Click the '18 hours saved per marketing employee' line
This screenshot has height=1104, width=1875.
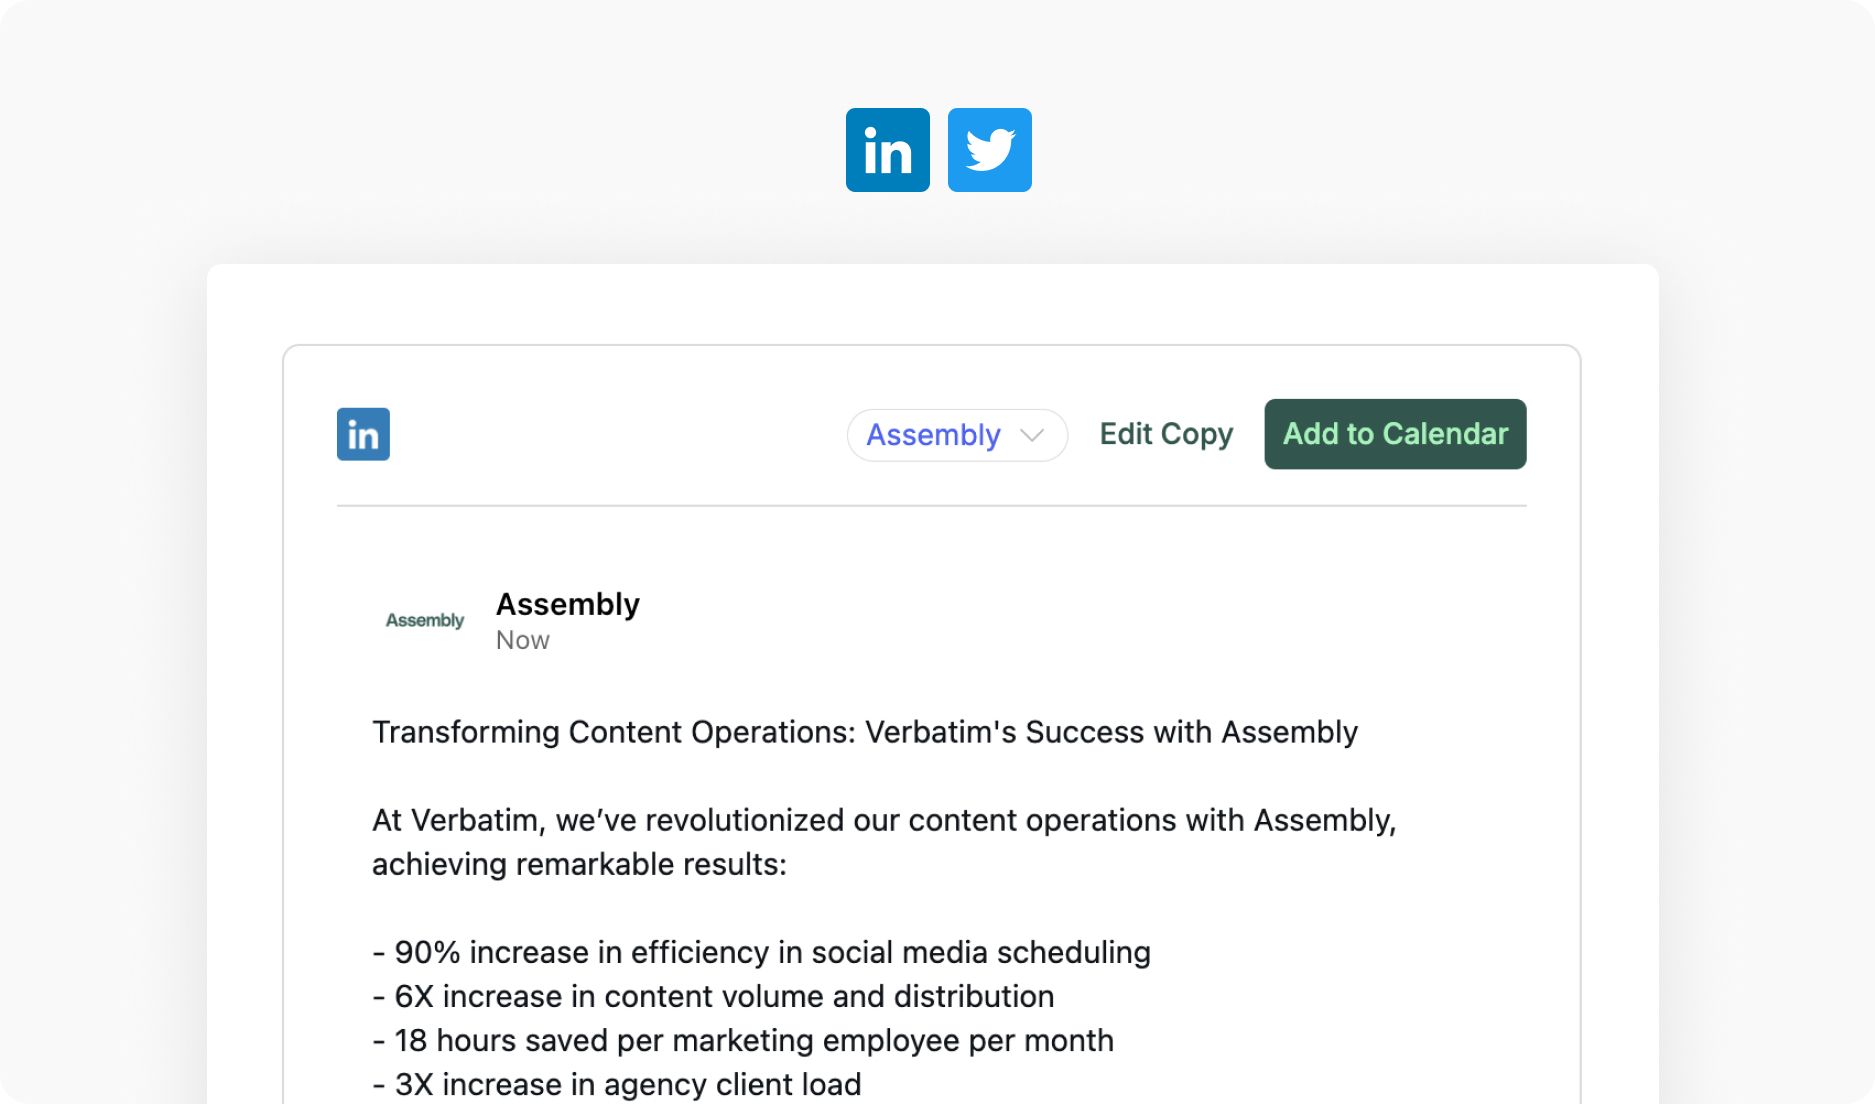coord(743,1040)
